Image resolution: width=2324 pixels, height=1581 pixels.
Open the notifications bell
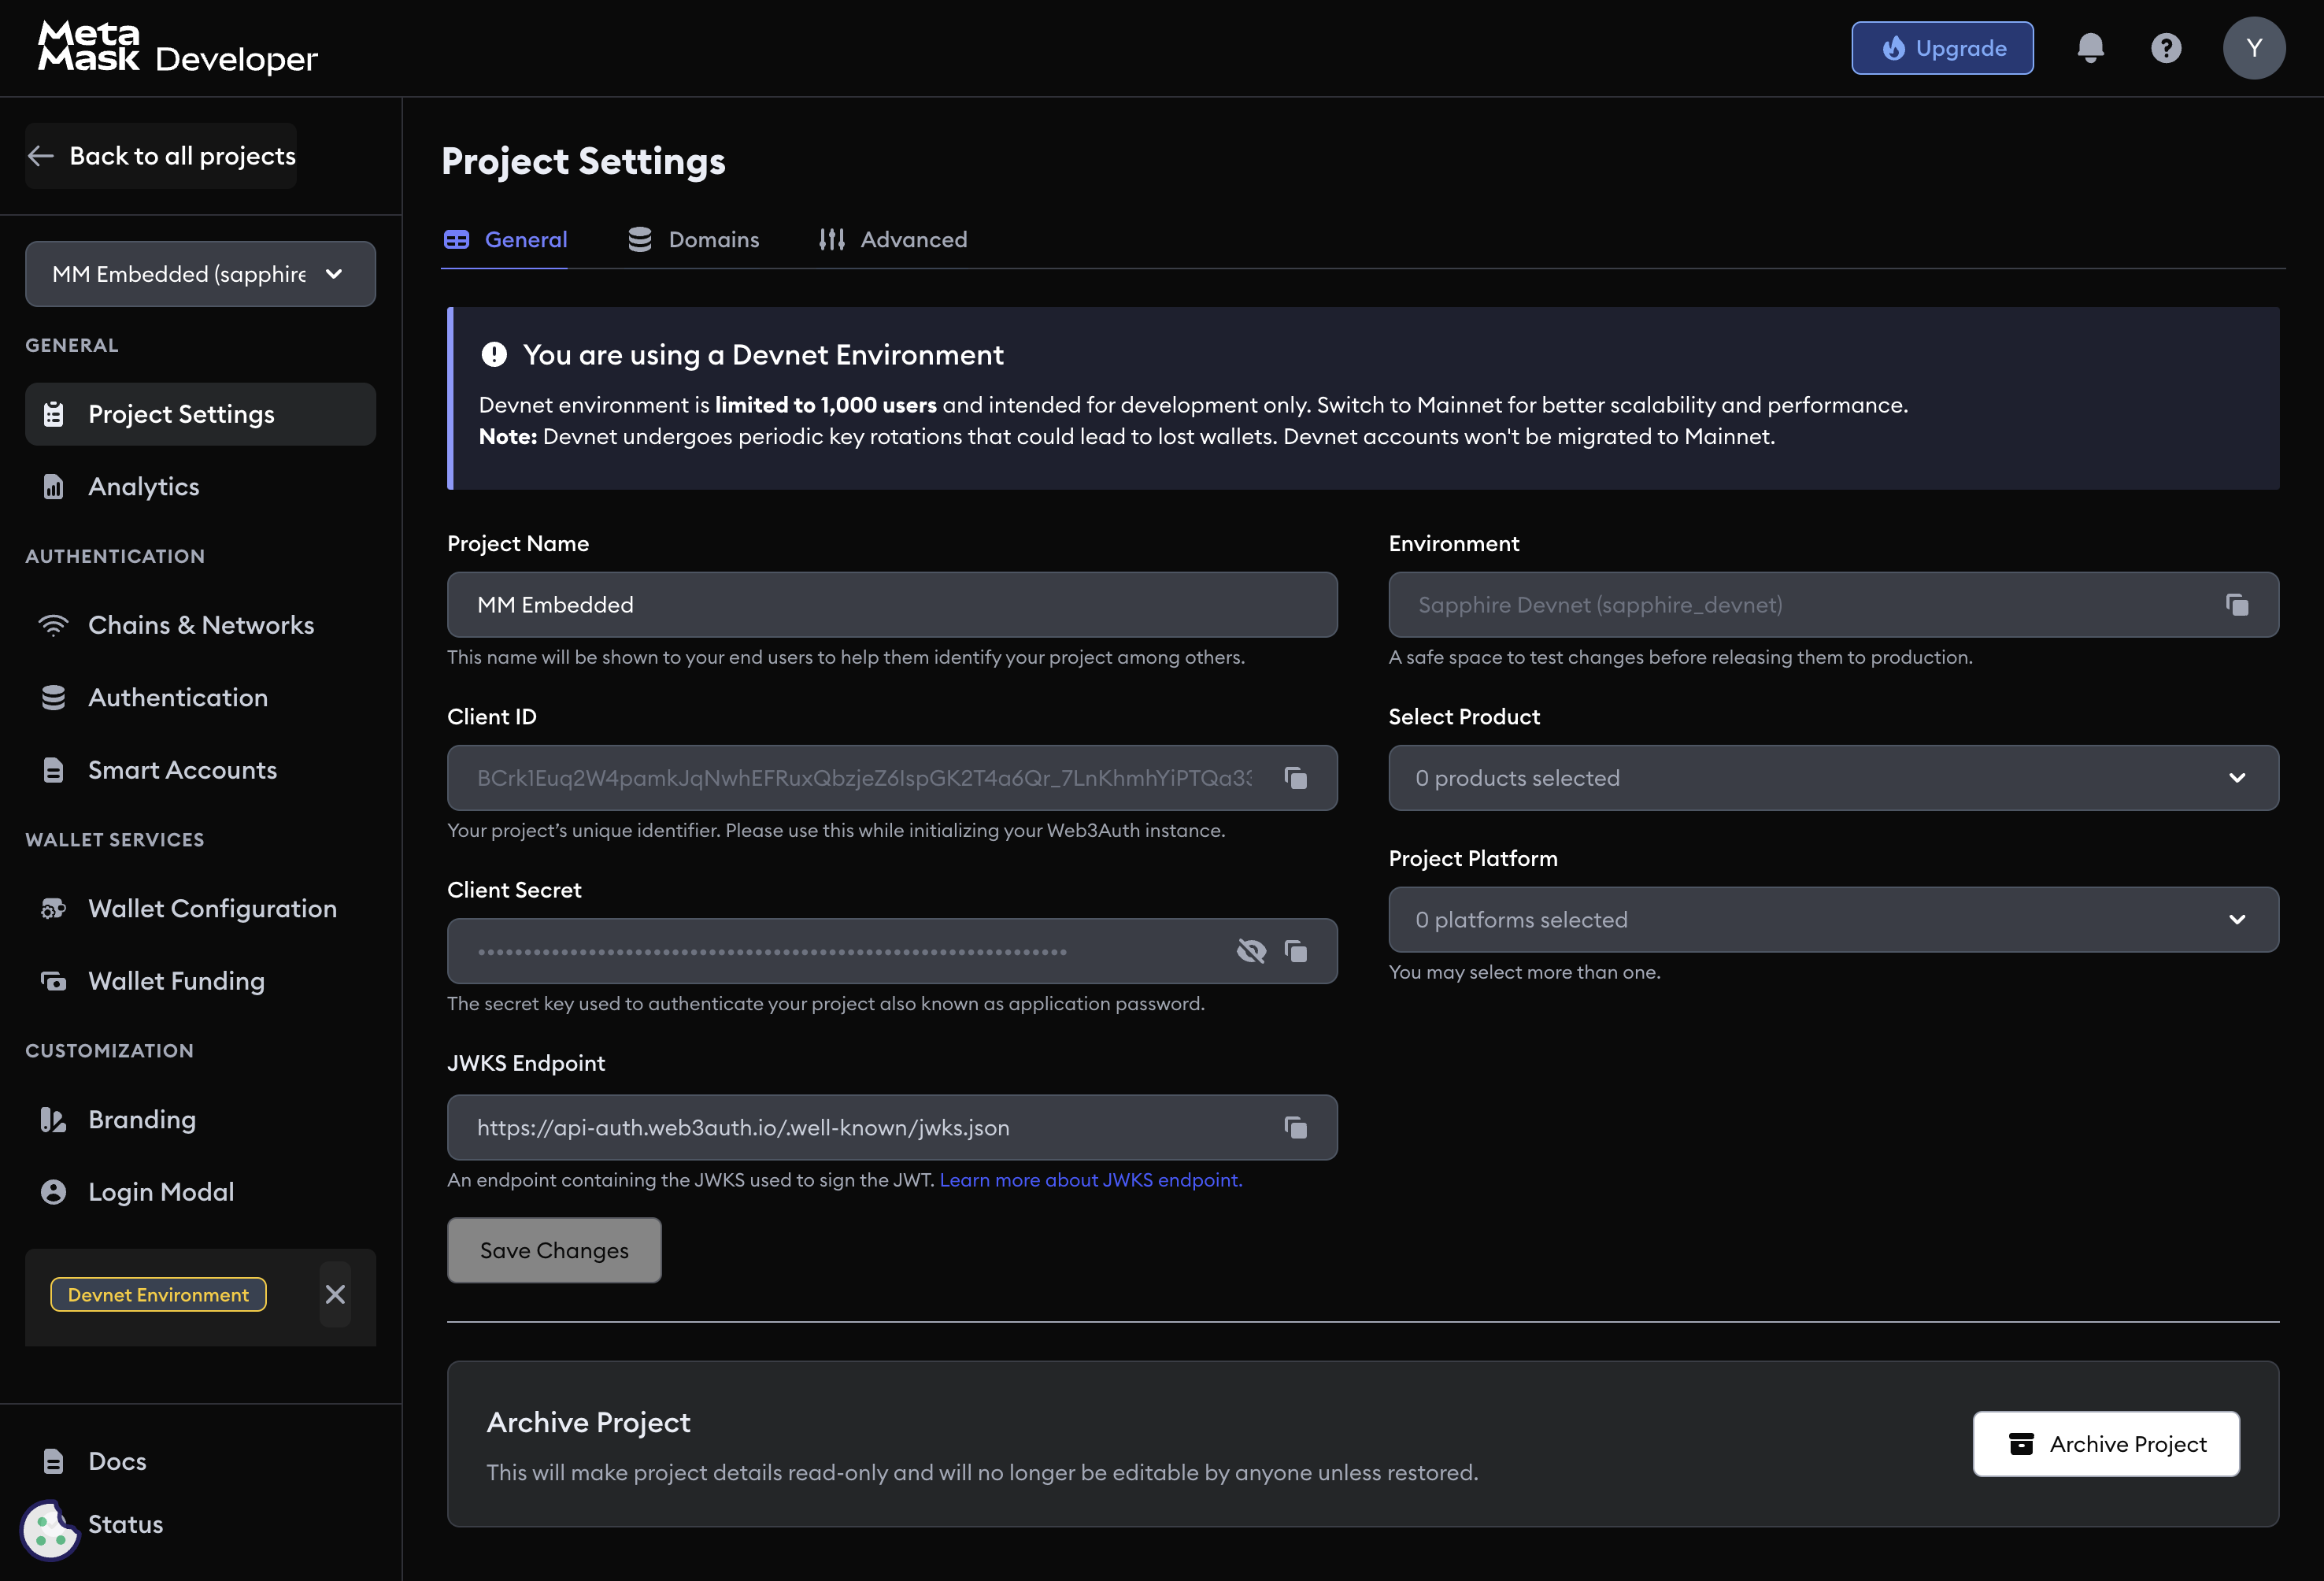click(x=2090, y=48)
